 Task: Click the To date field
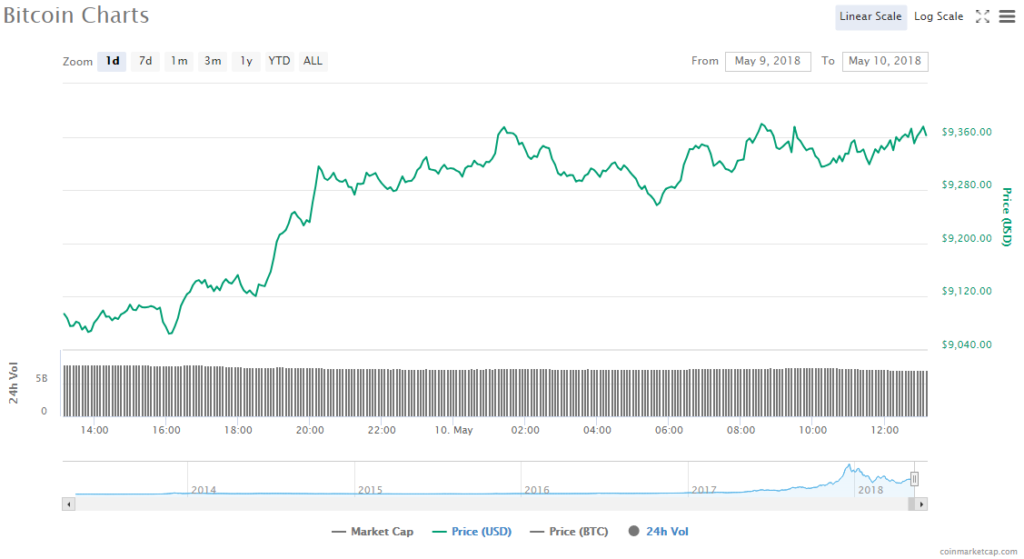(x=885, y=61)
